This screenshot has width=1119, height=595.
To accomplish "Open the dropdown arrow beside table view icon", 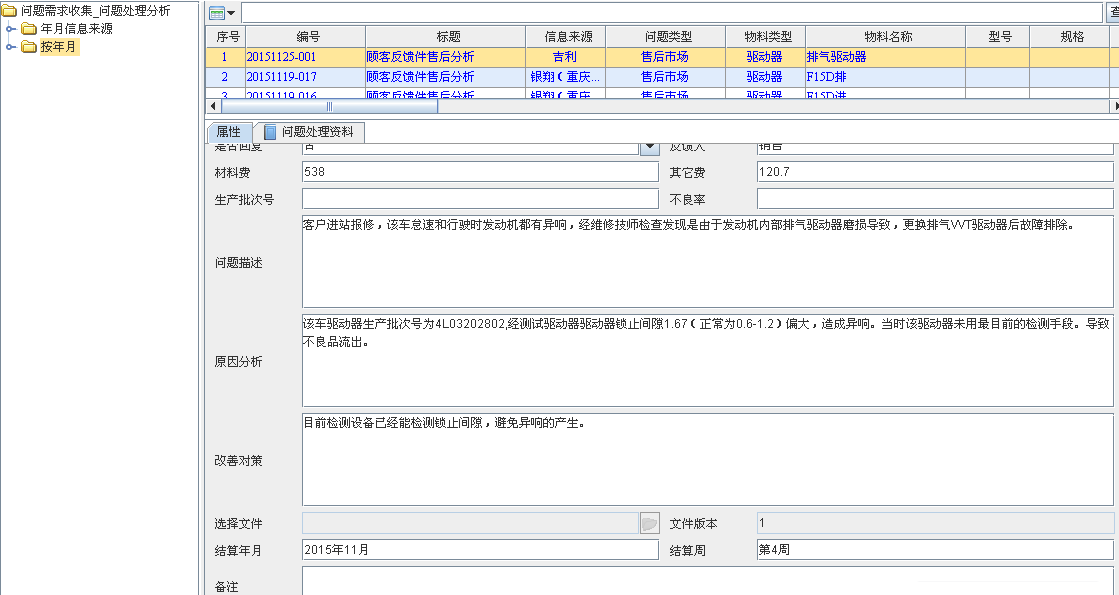I will (x=231, y=13).
